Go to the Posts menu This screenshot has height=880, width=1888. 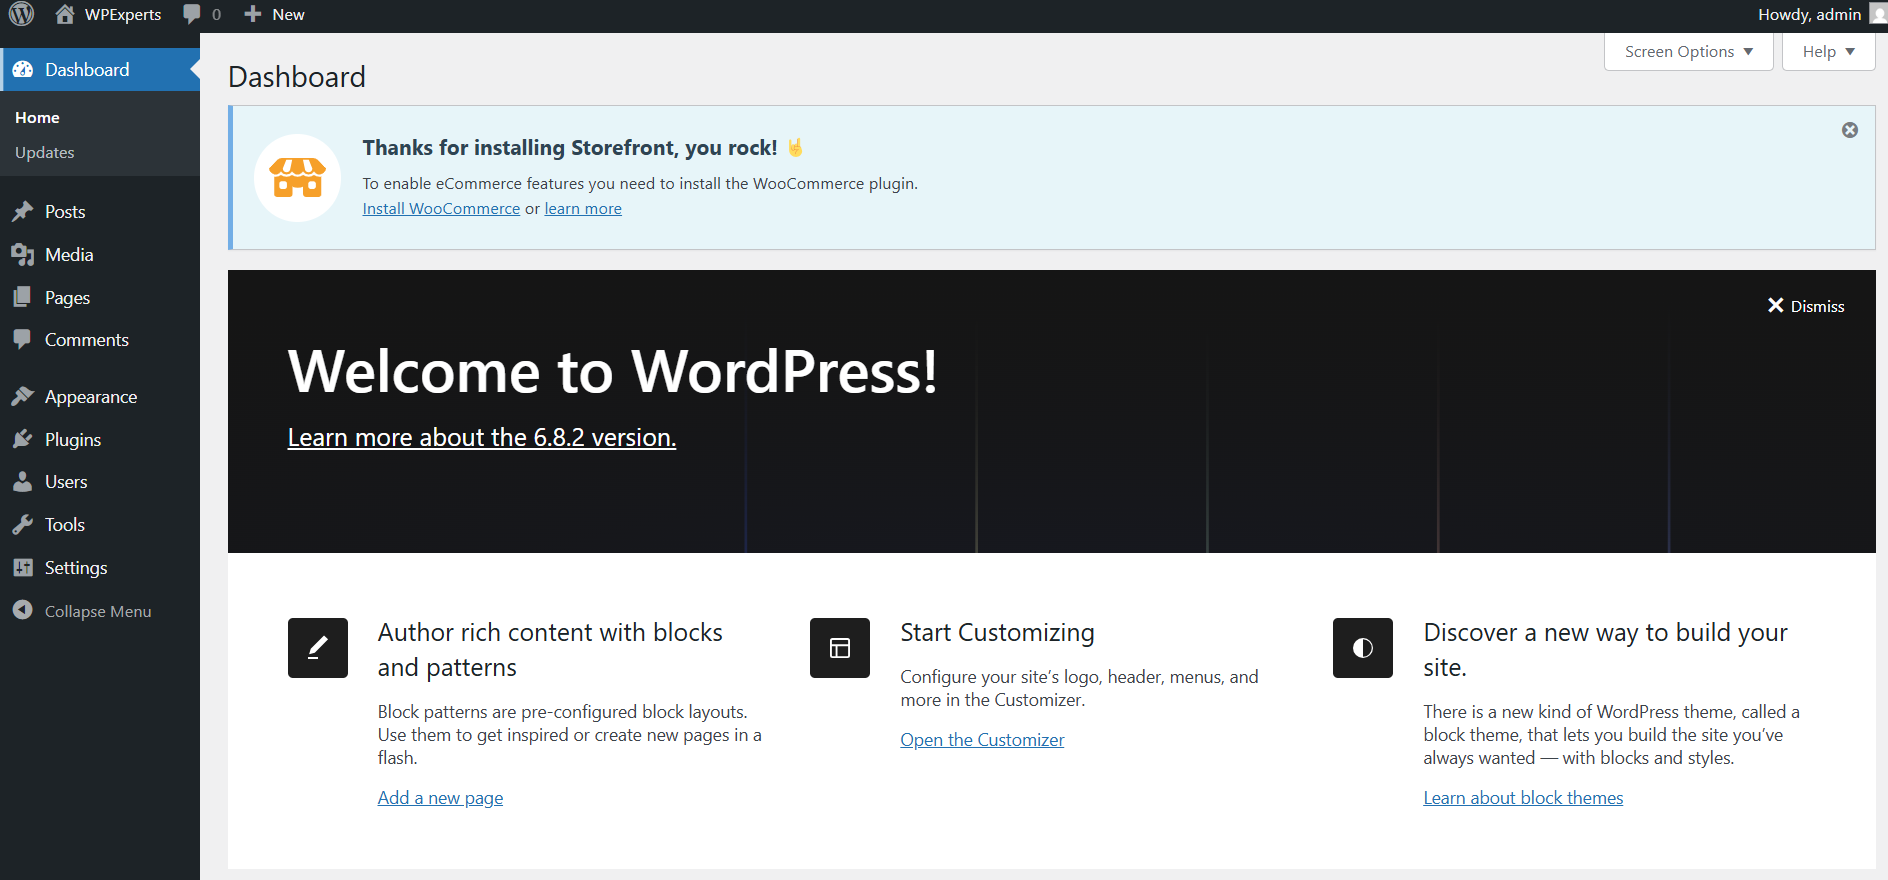pos(100,212)
